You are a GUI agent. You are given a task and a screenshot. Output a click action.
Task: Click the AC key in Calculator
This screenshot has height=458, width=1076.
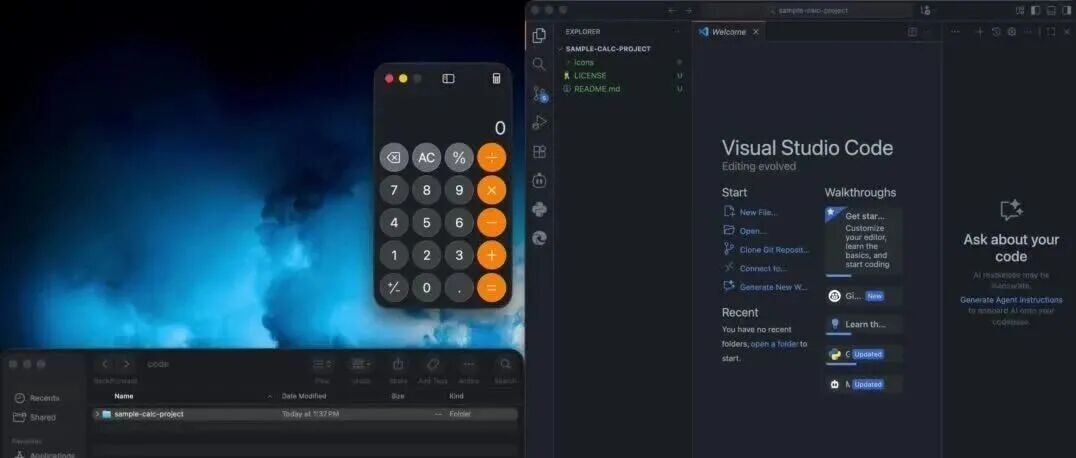coord(426,158)
